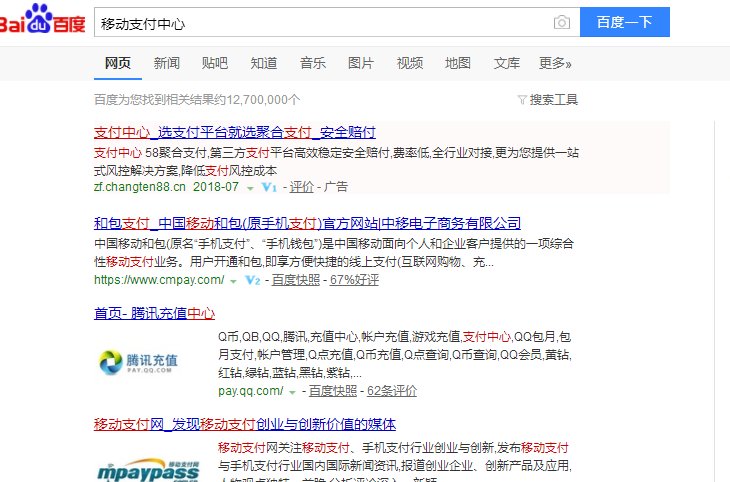Open the Tencent recharge logo thumbnail
The height and width of the screenshot is (482, 730).
pyautogui.click(x=139, y=363)
